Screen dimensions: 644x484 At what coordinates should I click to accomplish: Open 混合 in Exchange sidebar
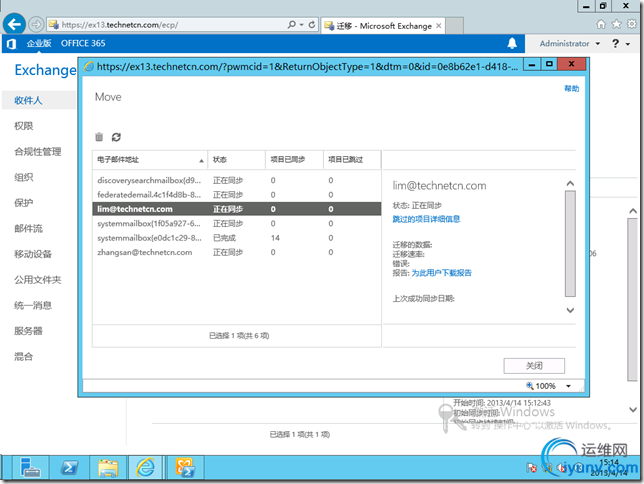[x=23, y=357]
